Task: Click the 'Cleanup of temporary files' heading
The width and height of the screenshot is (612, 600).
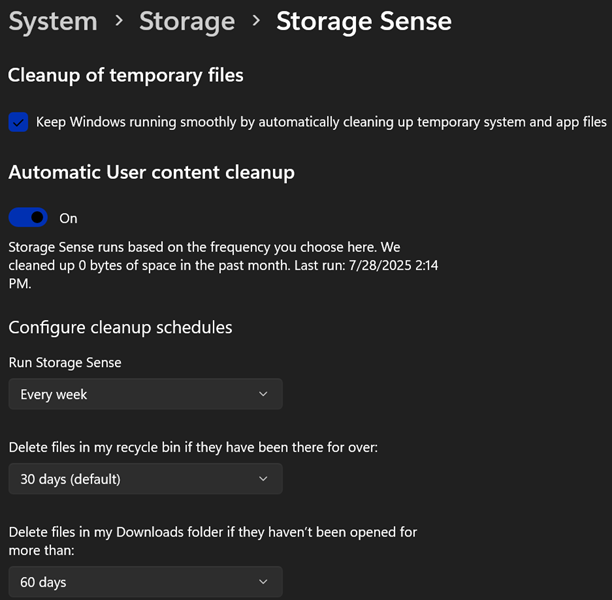Action: [126, 75]
